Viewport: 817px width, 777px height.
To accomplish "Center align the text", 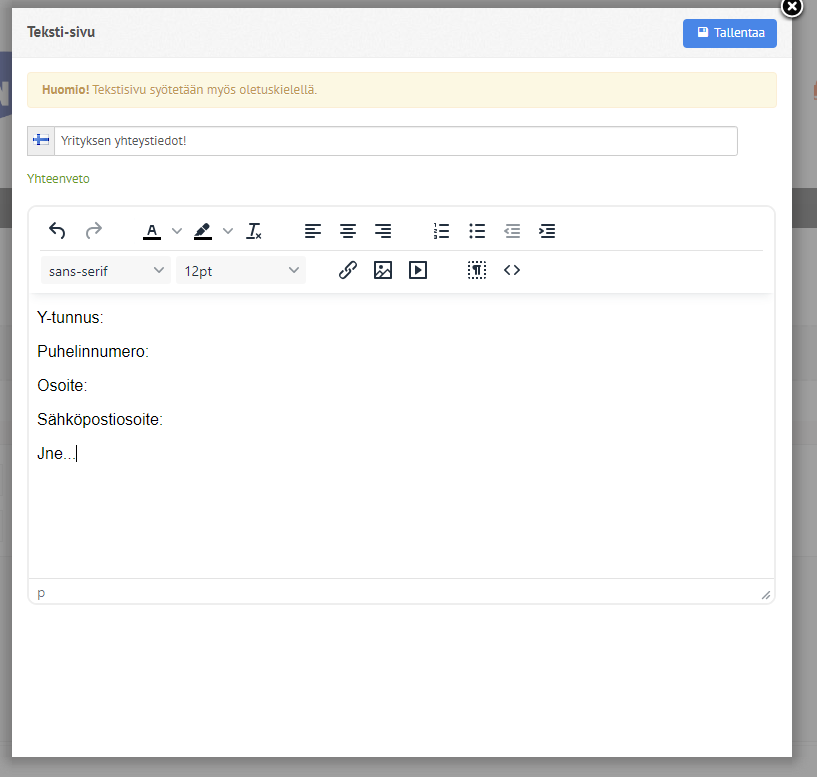I will tap(348, 231).
